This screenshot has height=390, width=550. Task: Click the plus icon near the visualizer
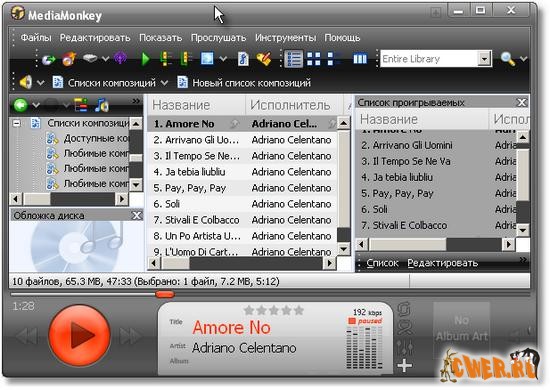405,366
